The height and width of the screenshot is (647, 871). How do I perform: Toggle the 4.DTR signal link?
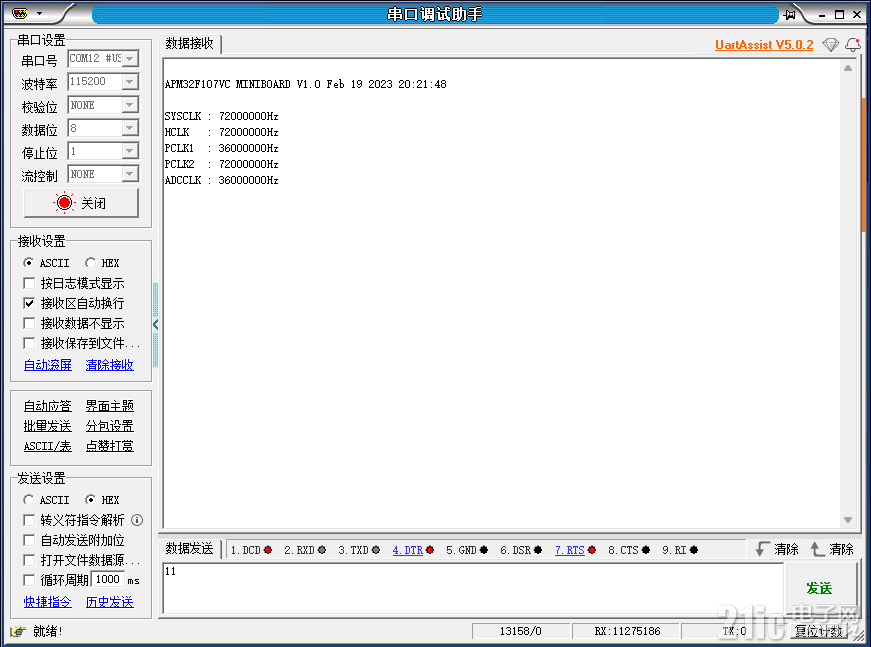coord(408,550)
